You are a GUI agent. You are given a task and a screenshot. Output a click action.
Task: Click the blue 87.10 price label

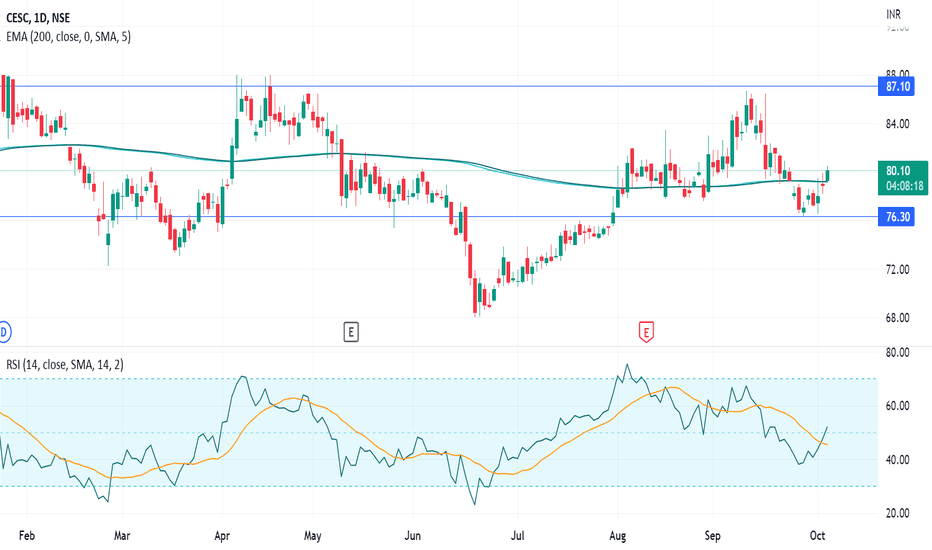pyautogui.click(x=897, y=87)
